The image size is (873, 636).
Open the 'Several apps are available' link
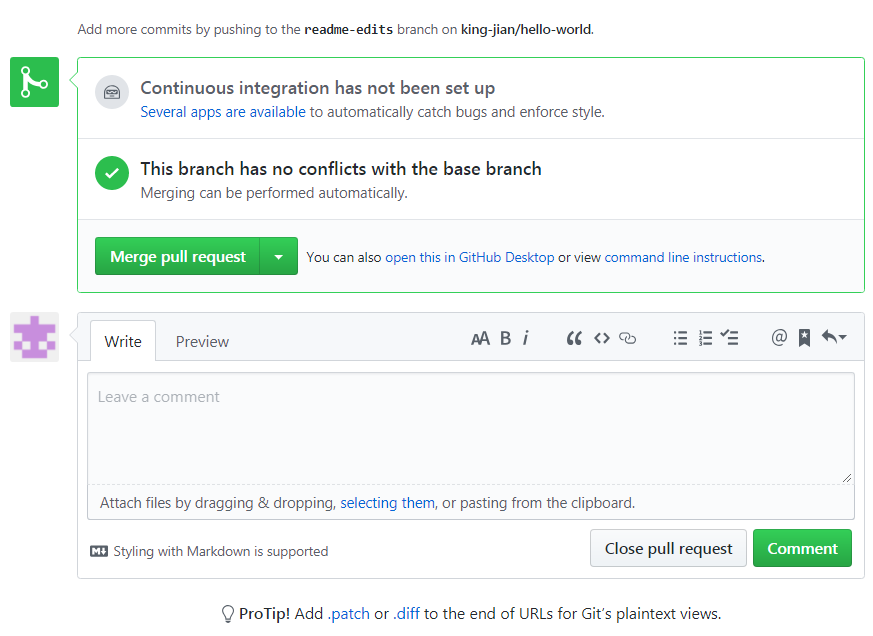coord(223,112)
